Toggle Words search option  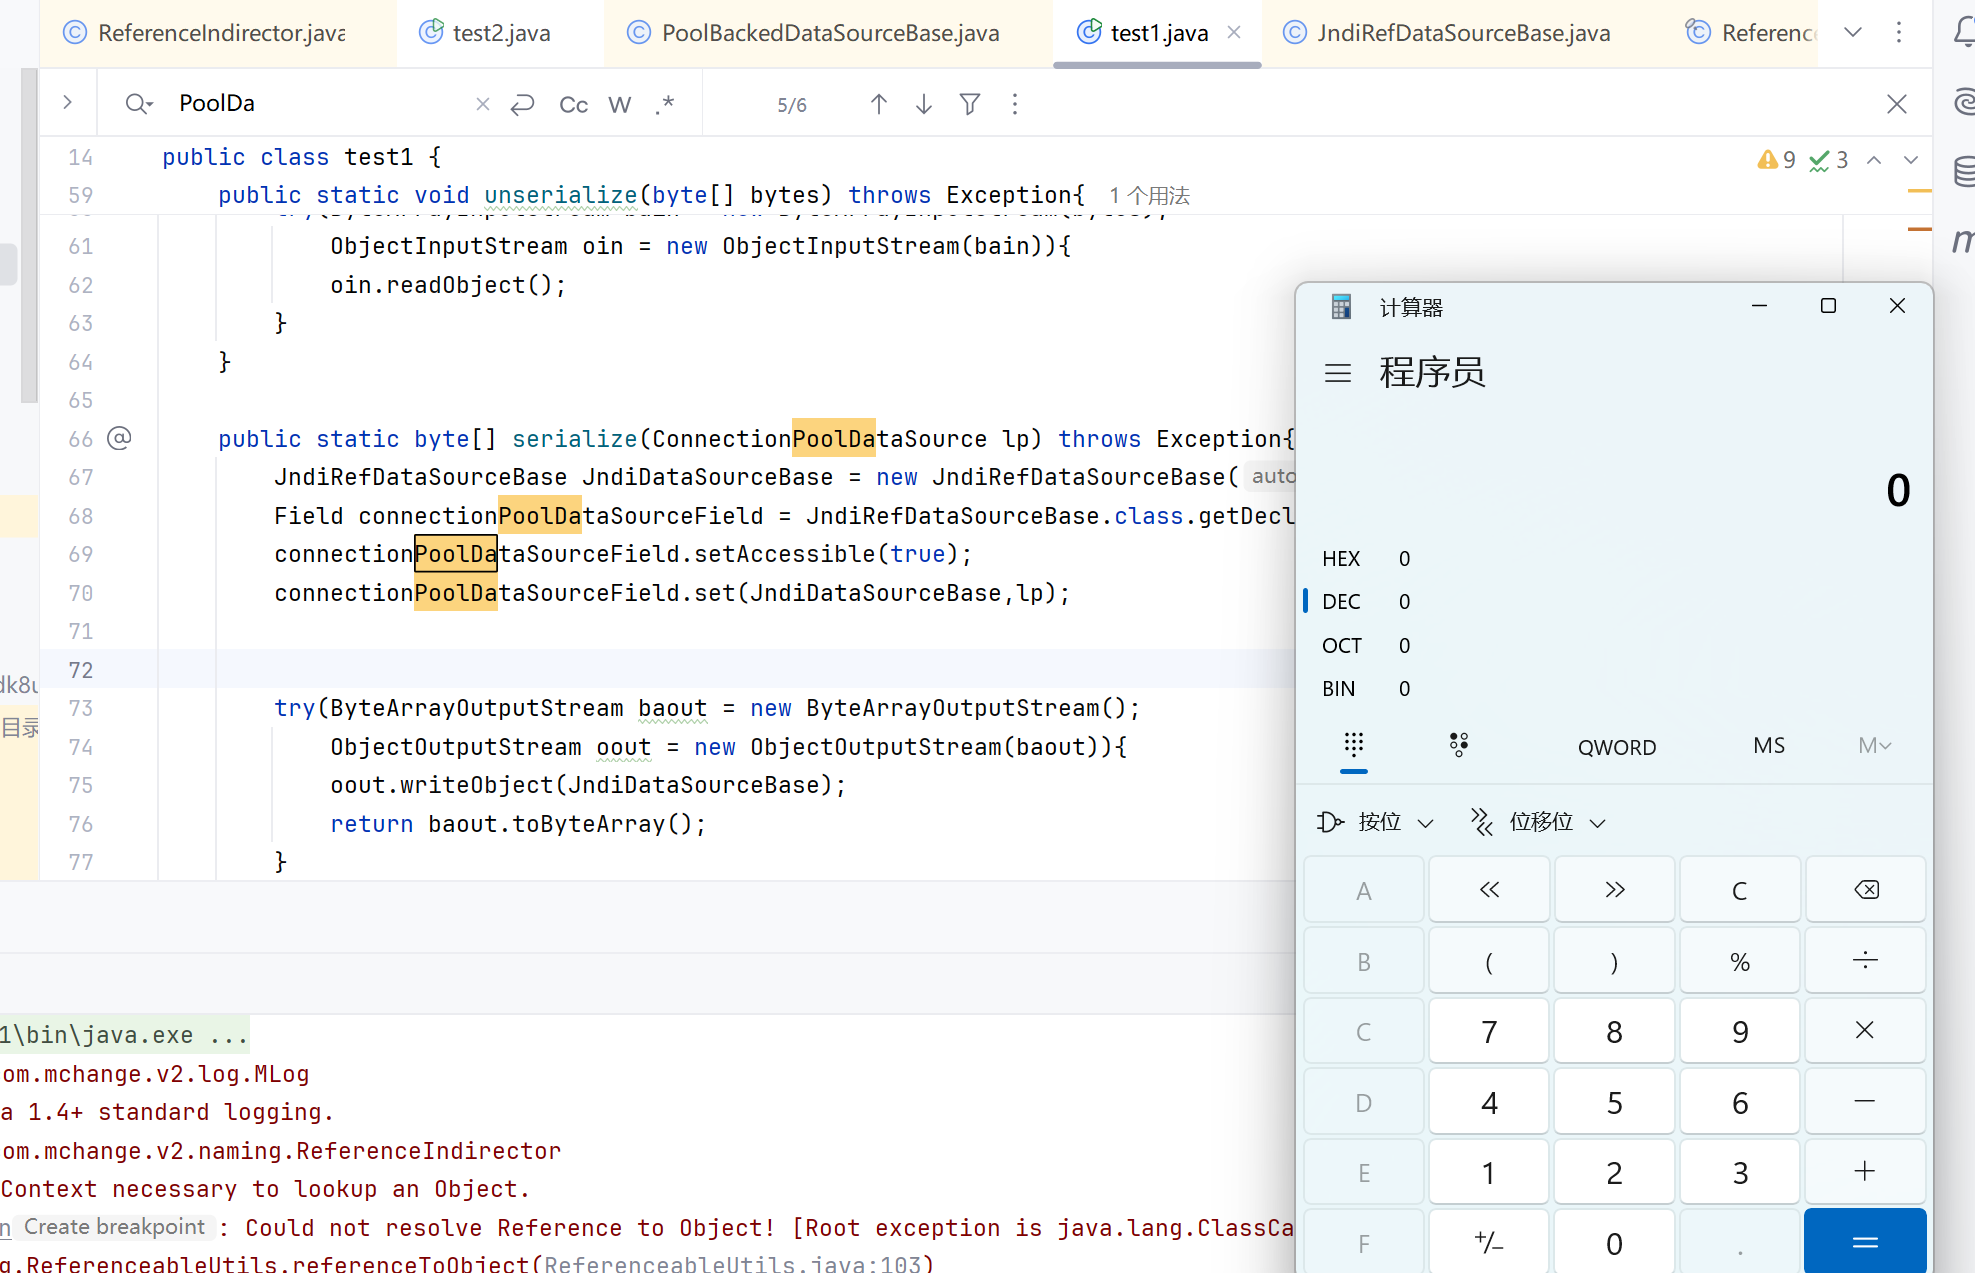click(620, 104)
